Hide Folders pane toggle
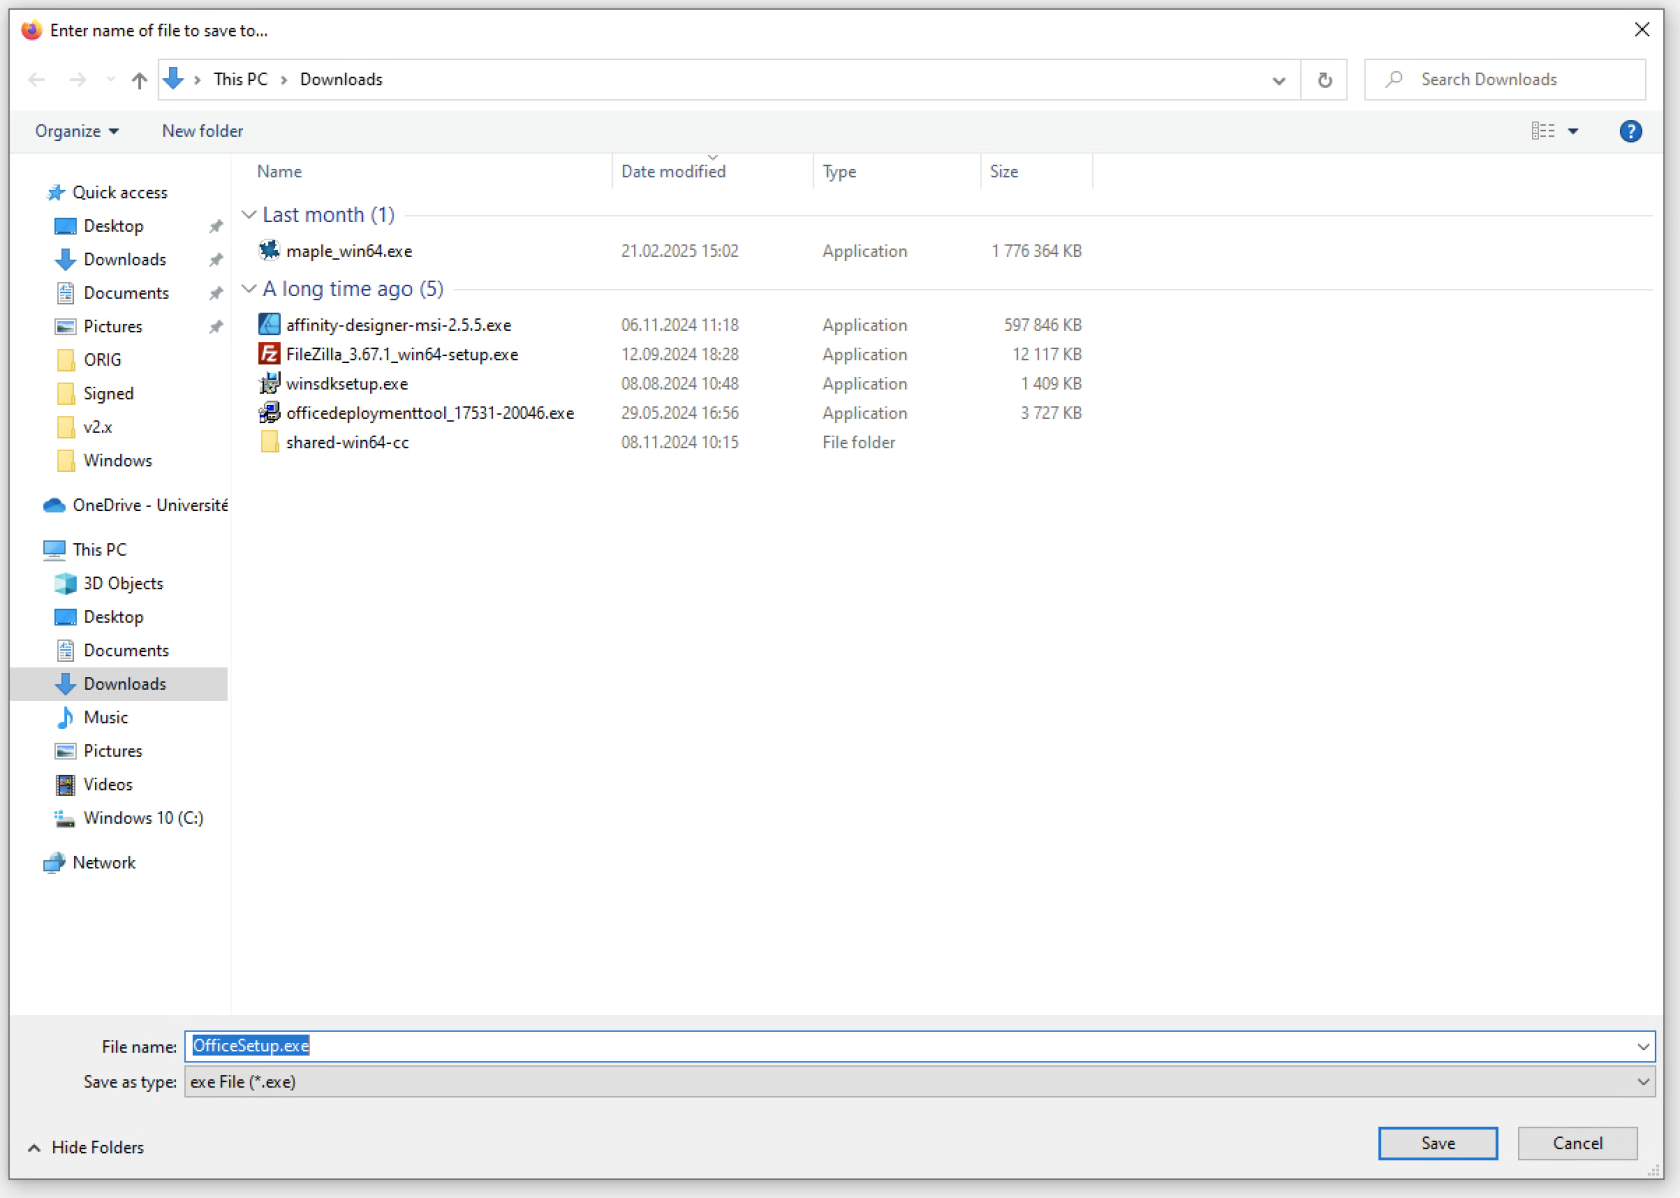 86,1147
